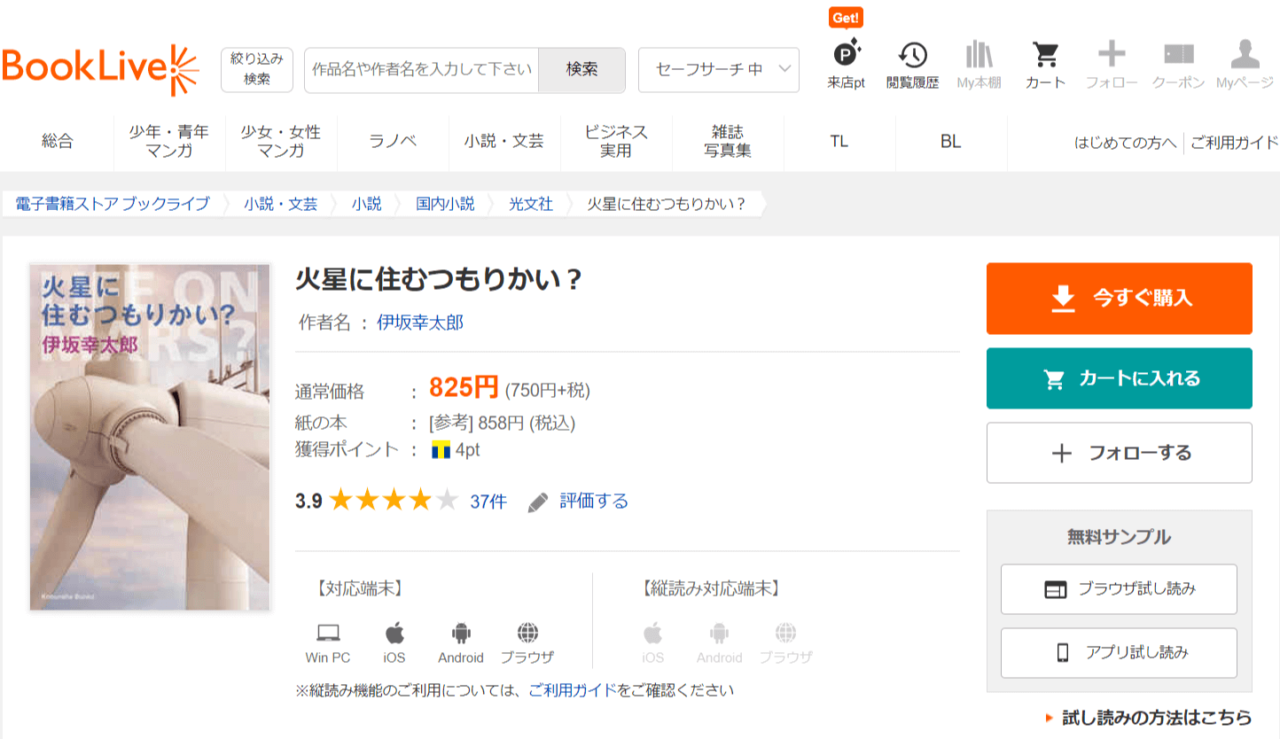The height and width of the screenshot is (739, 1280).
Task: Click the ブラウザ icon under 縦読み対応端末
Action: tap(786, 632)
